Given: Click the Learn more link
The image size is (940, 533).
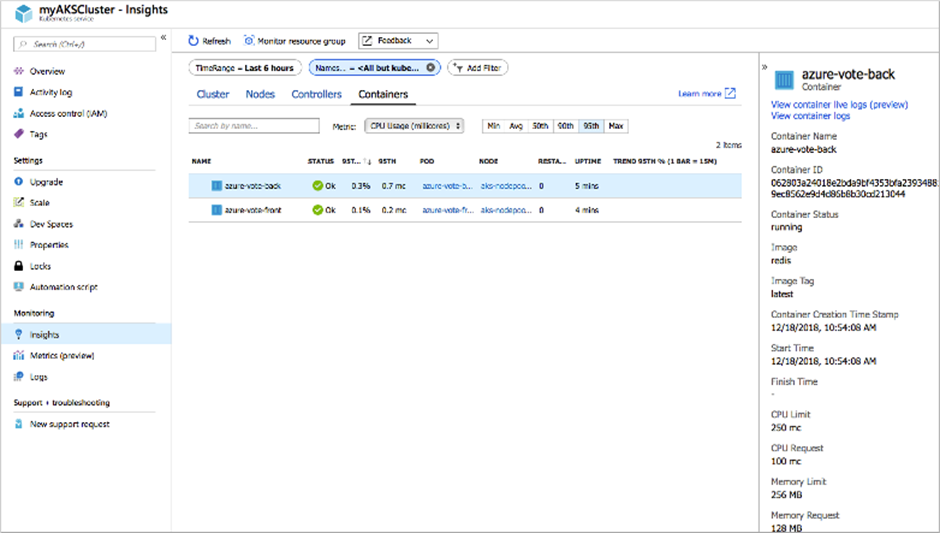Looking at the screenshot, I should (700, 94).
